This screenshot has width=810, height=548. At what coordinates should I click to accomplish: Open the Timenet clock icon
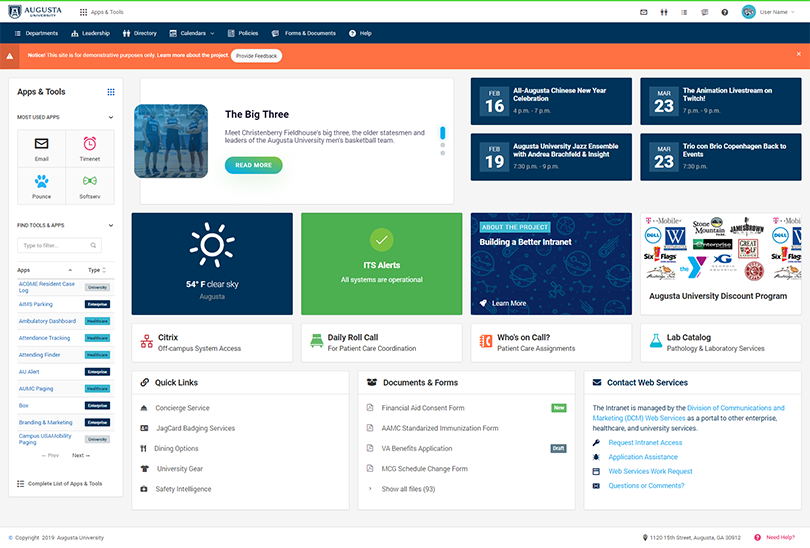pyautogui.click(x=90, y=144)
